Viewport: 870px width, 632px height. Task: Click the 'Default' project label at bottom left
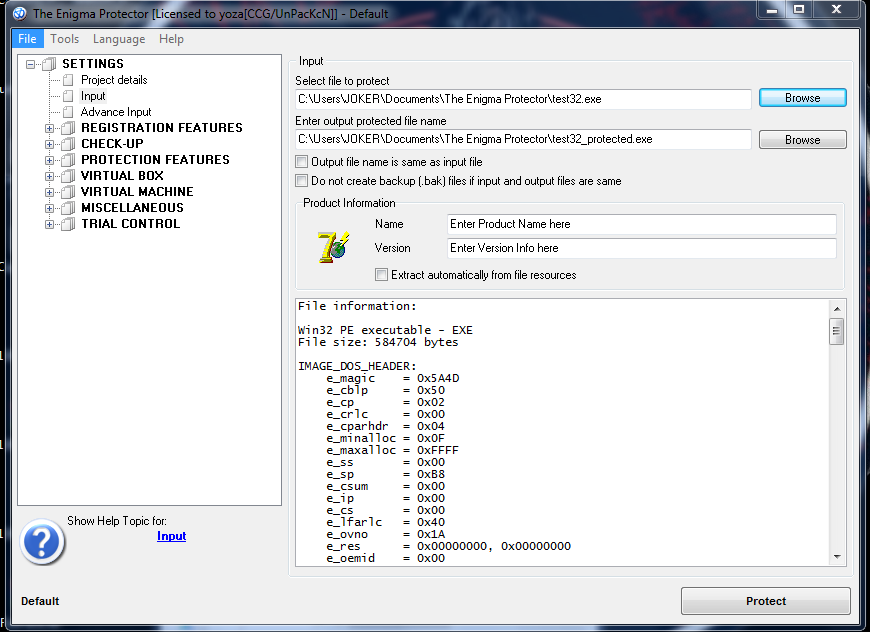coord(40,601)
